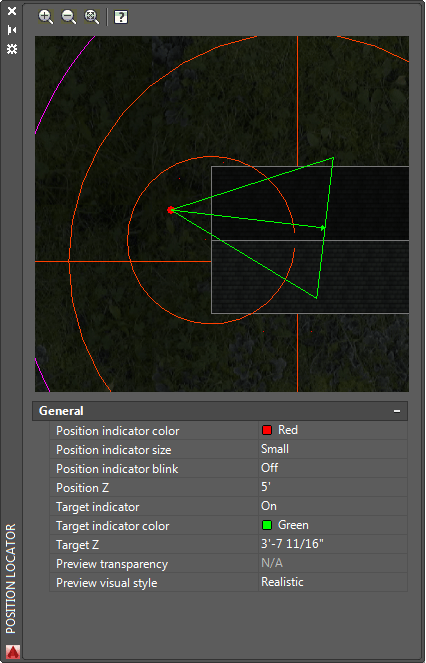Collapse the General section
The height and width of the screenshot is (663, 426).
[397, 411]
